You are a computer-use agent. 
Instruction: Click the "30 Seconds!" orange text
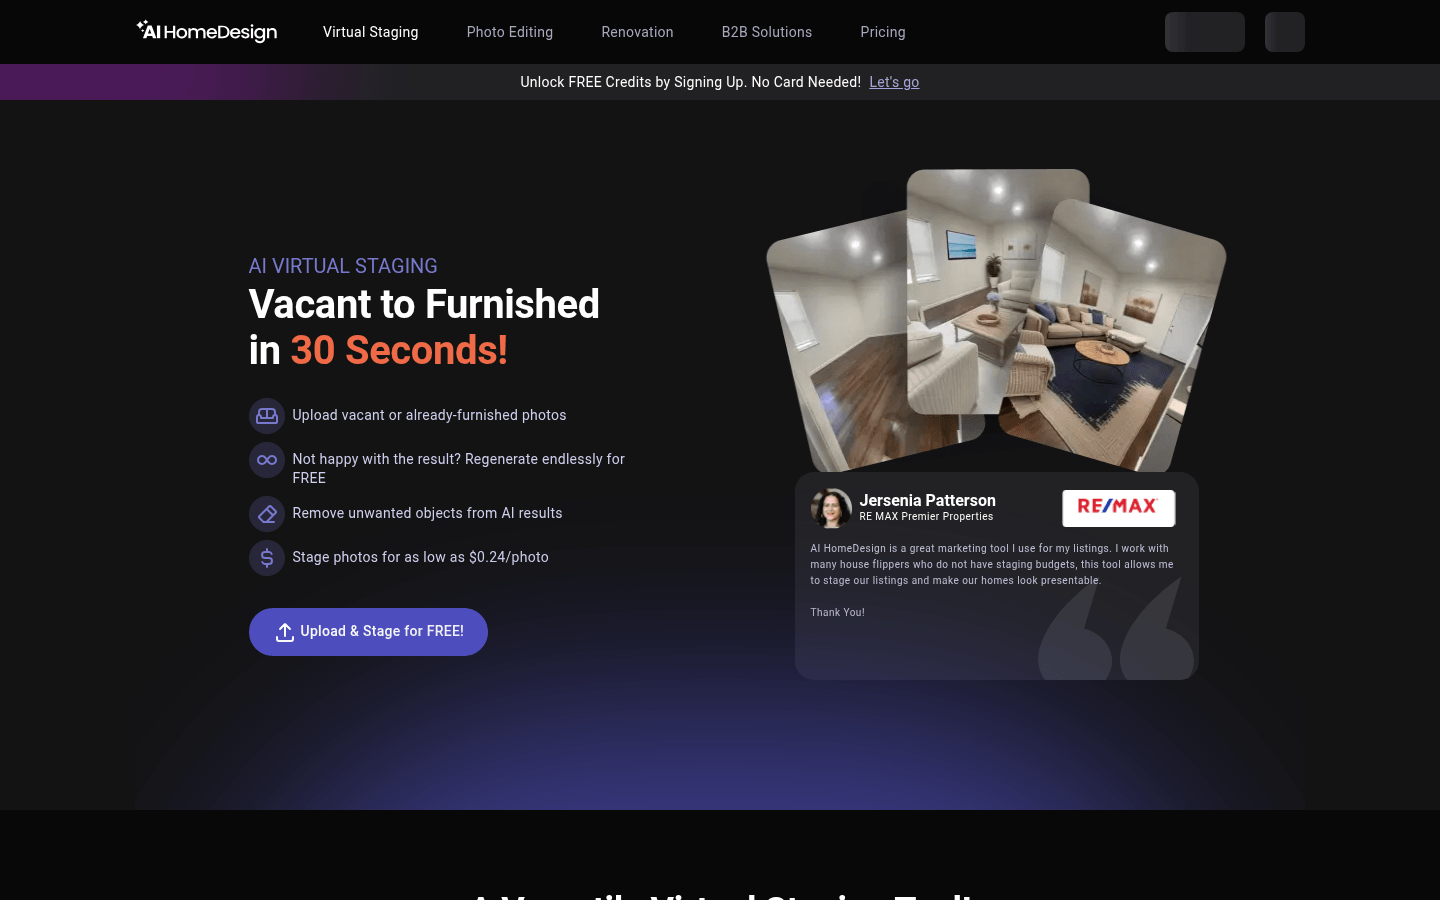click(x=399, y=351)
